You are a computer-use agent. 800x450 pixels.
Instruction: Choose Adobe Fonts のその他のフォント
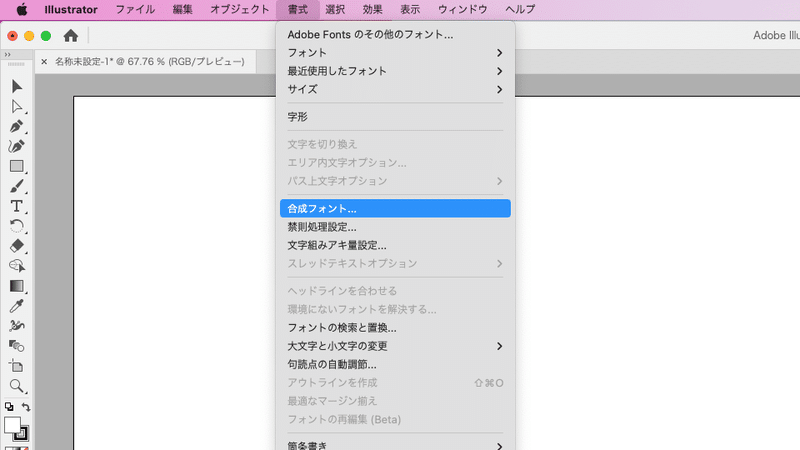coord(395,35)
